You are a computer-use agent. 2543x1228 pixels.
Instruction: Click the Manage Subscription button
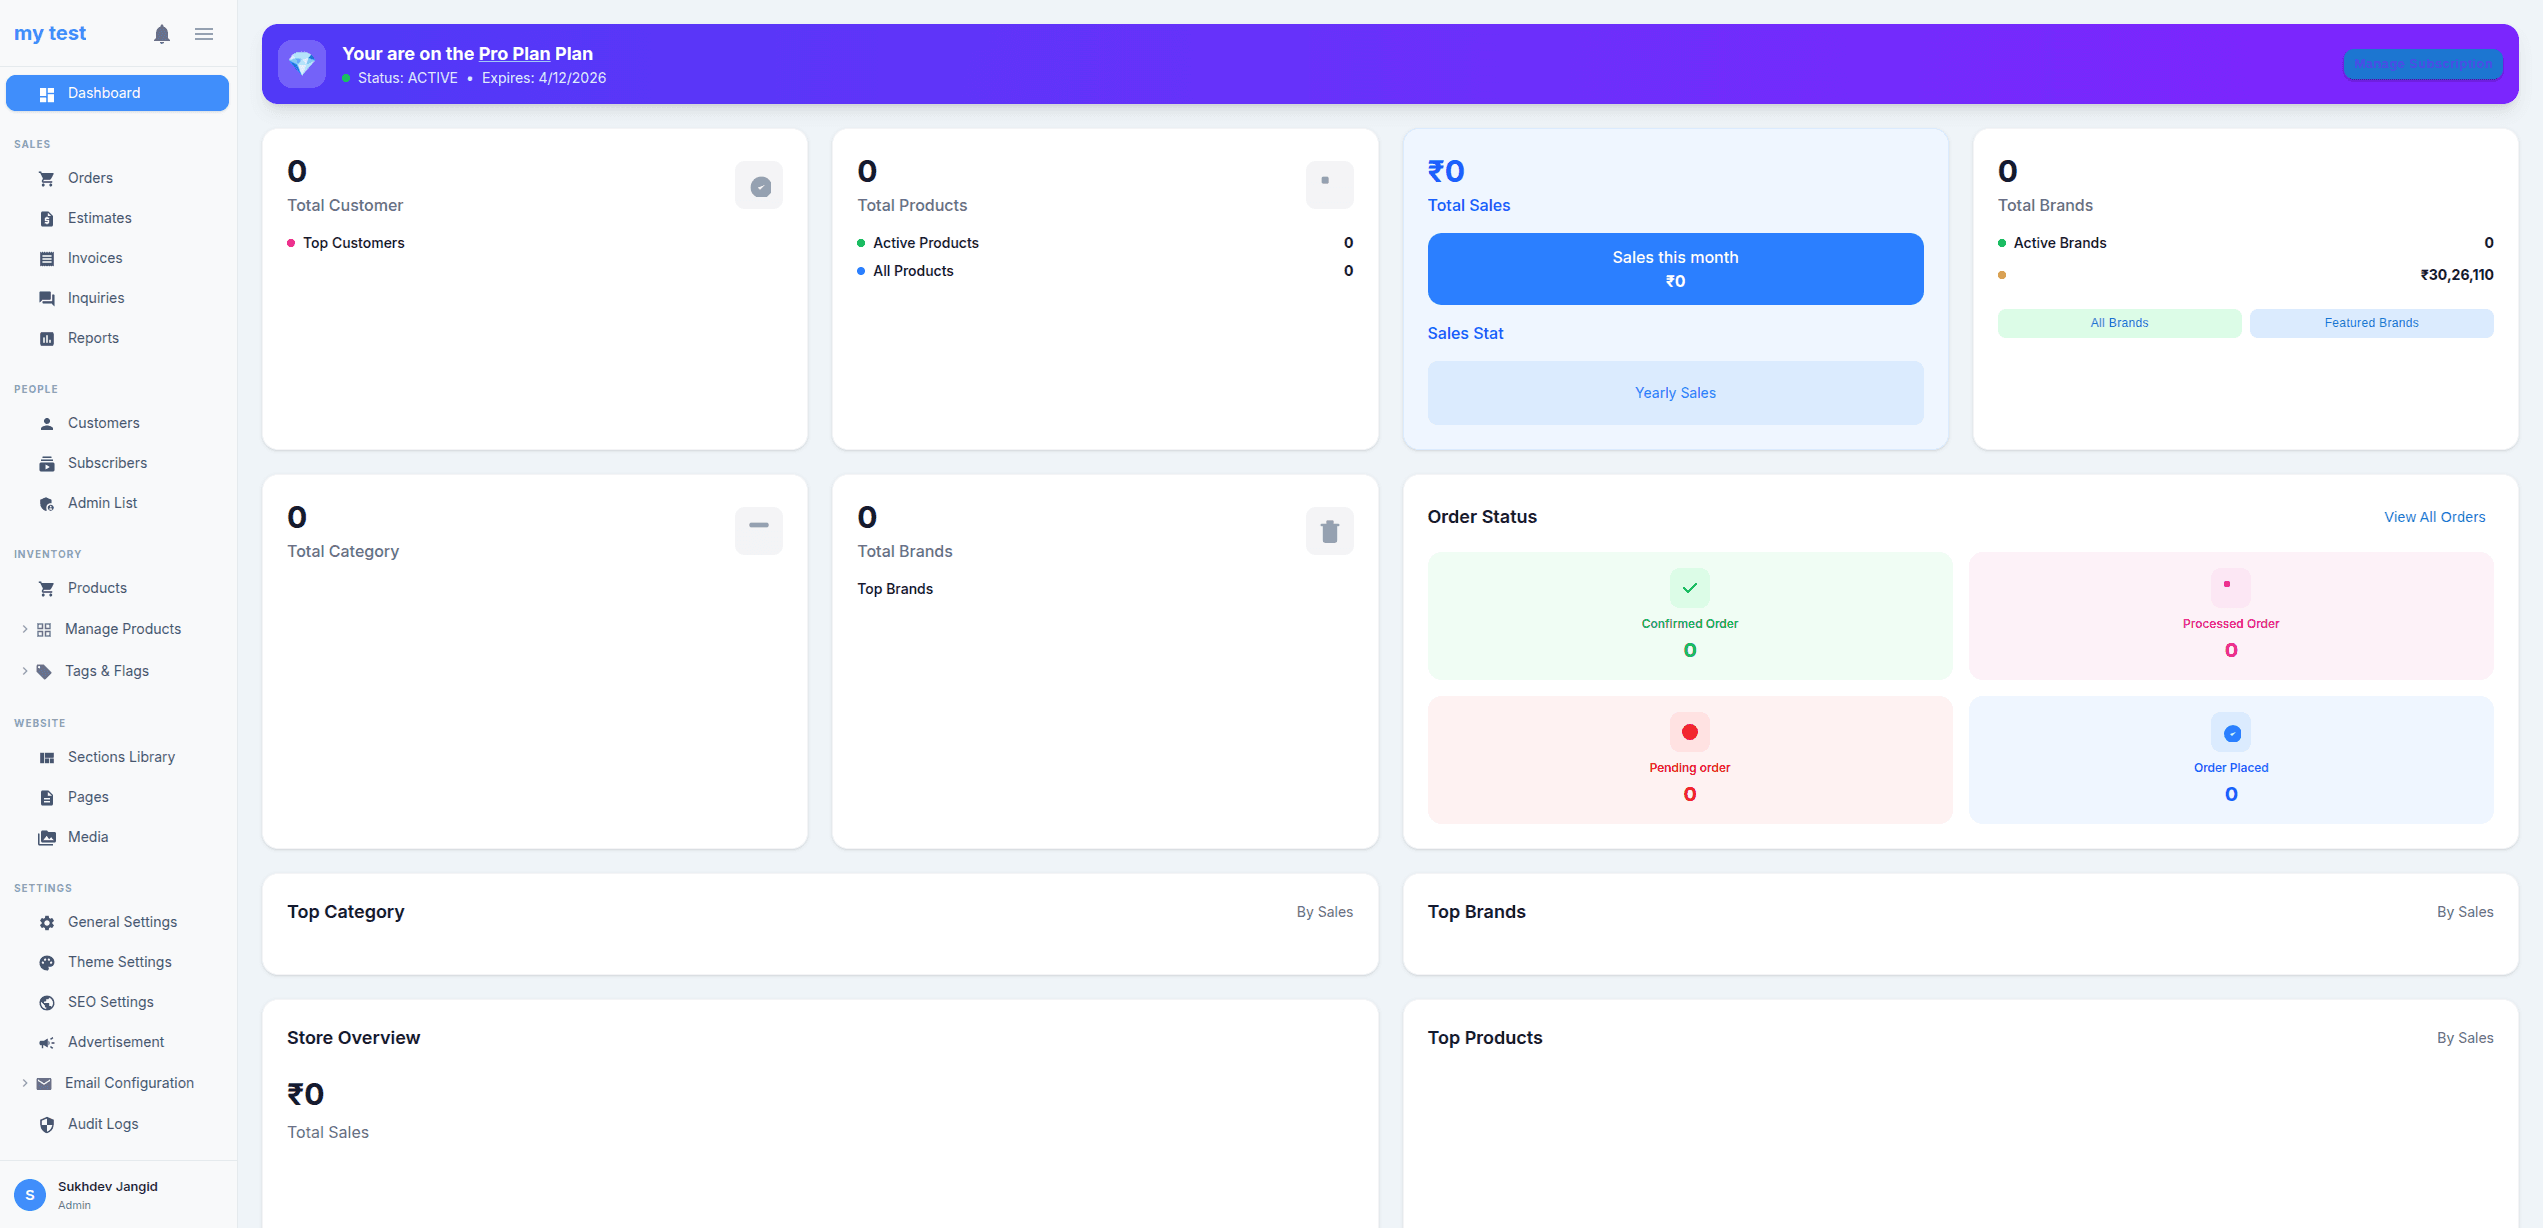(2422, 63)
